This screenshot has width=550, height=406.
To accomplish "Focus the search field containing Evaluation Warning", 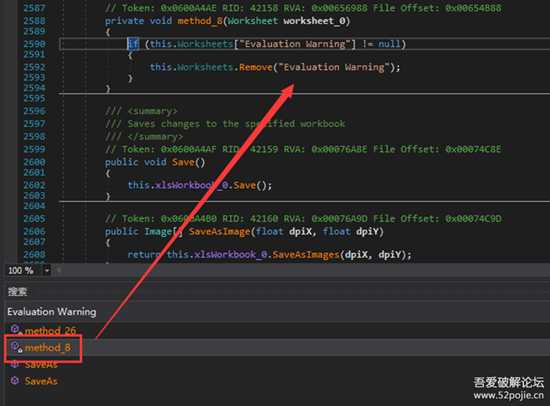I will pyautogui.click(x=275, y=312).
